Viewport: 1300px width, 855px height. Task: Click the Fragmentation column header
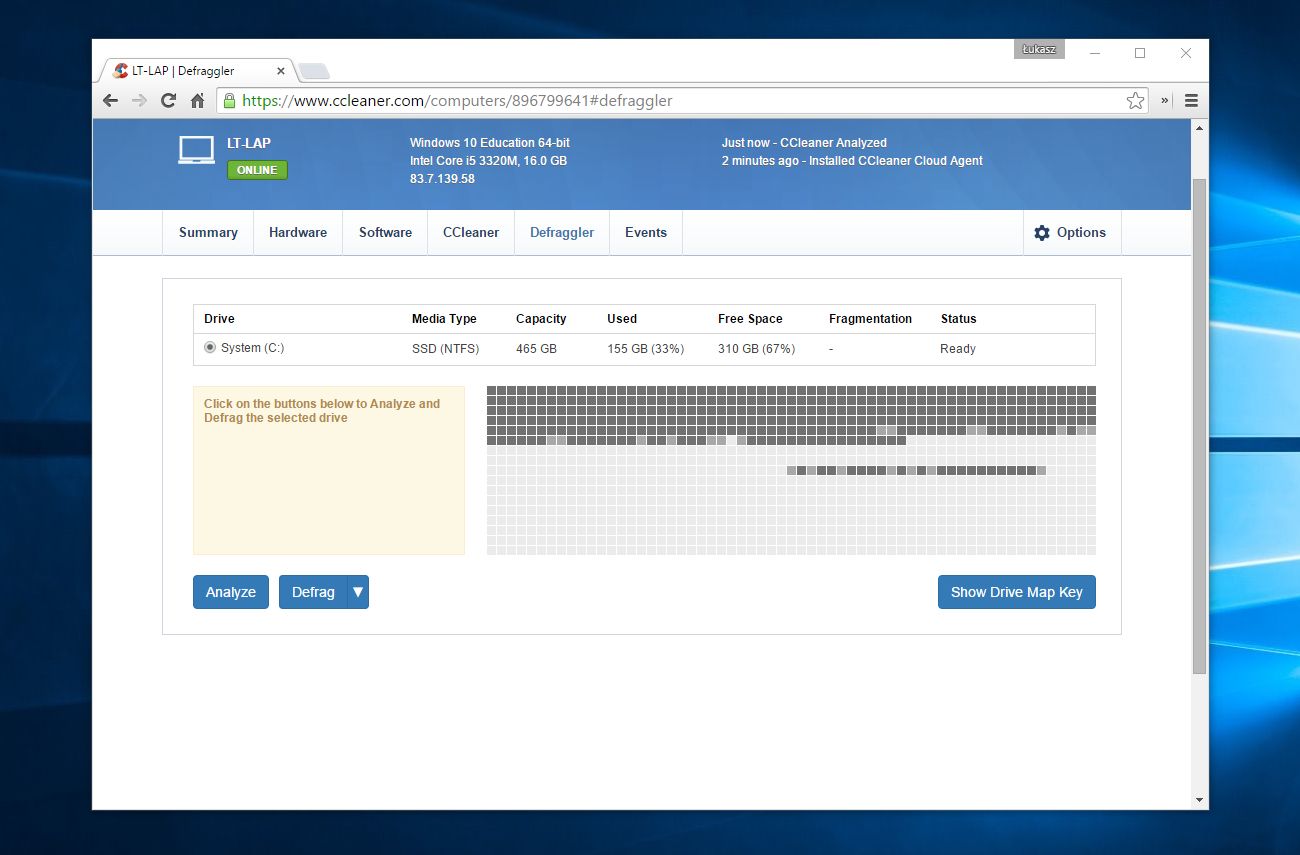(x=870, y=319)
